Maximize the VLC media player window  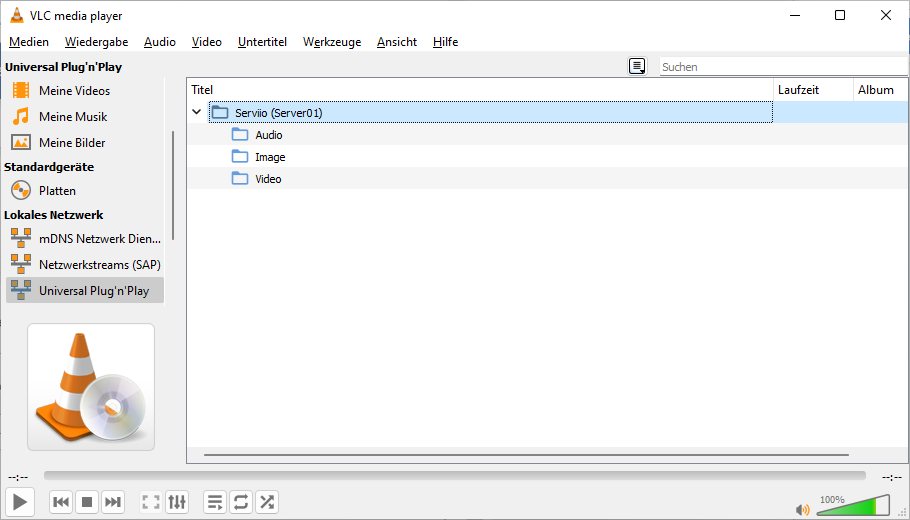coord(840,16)
